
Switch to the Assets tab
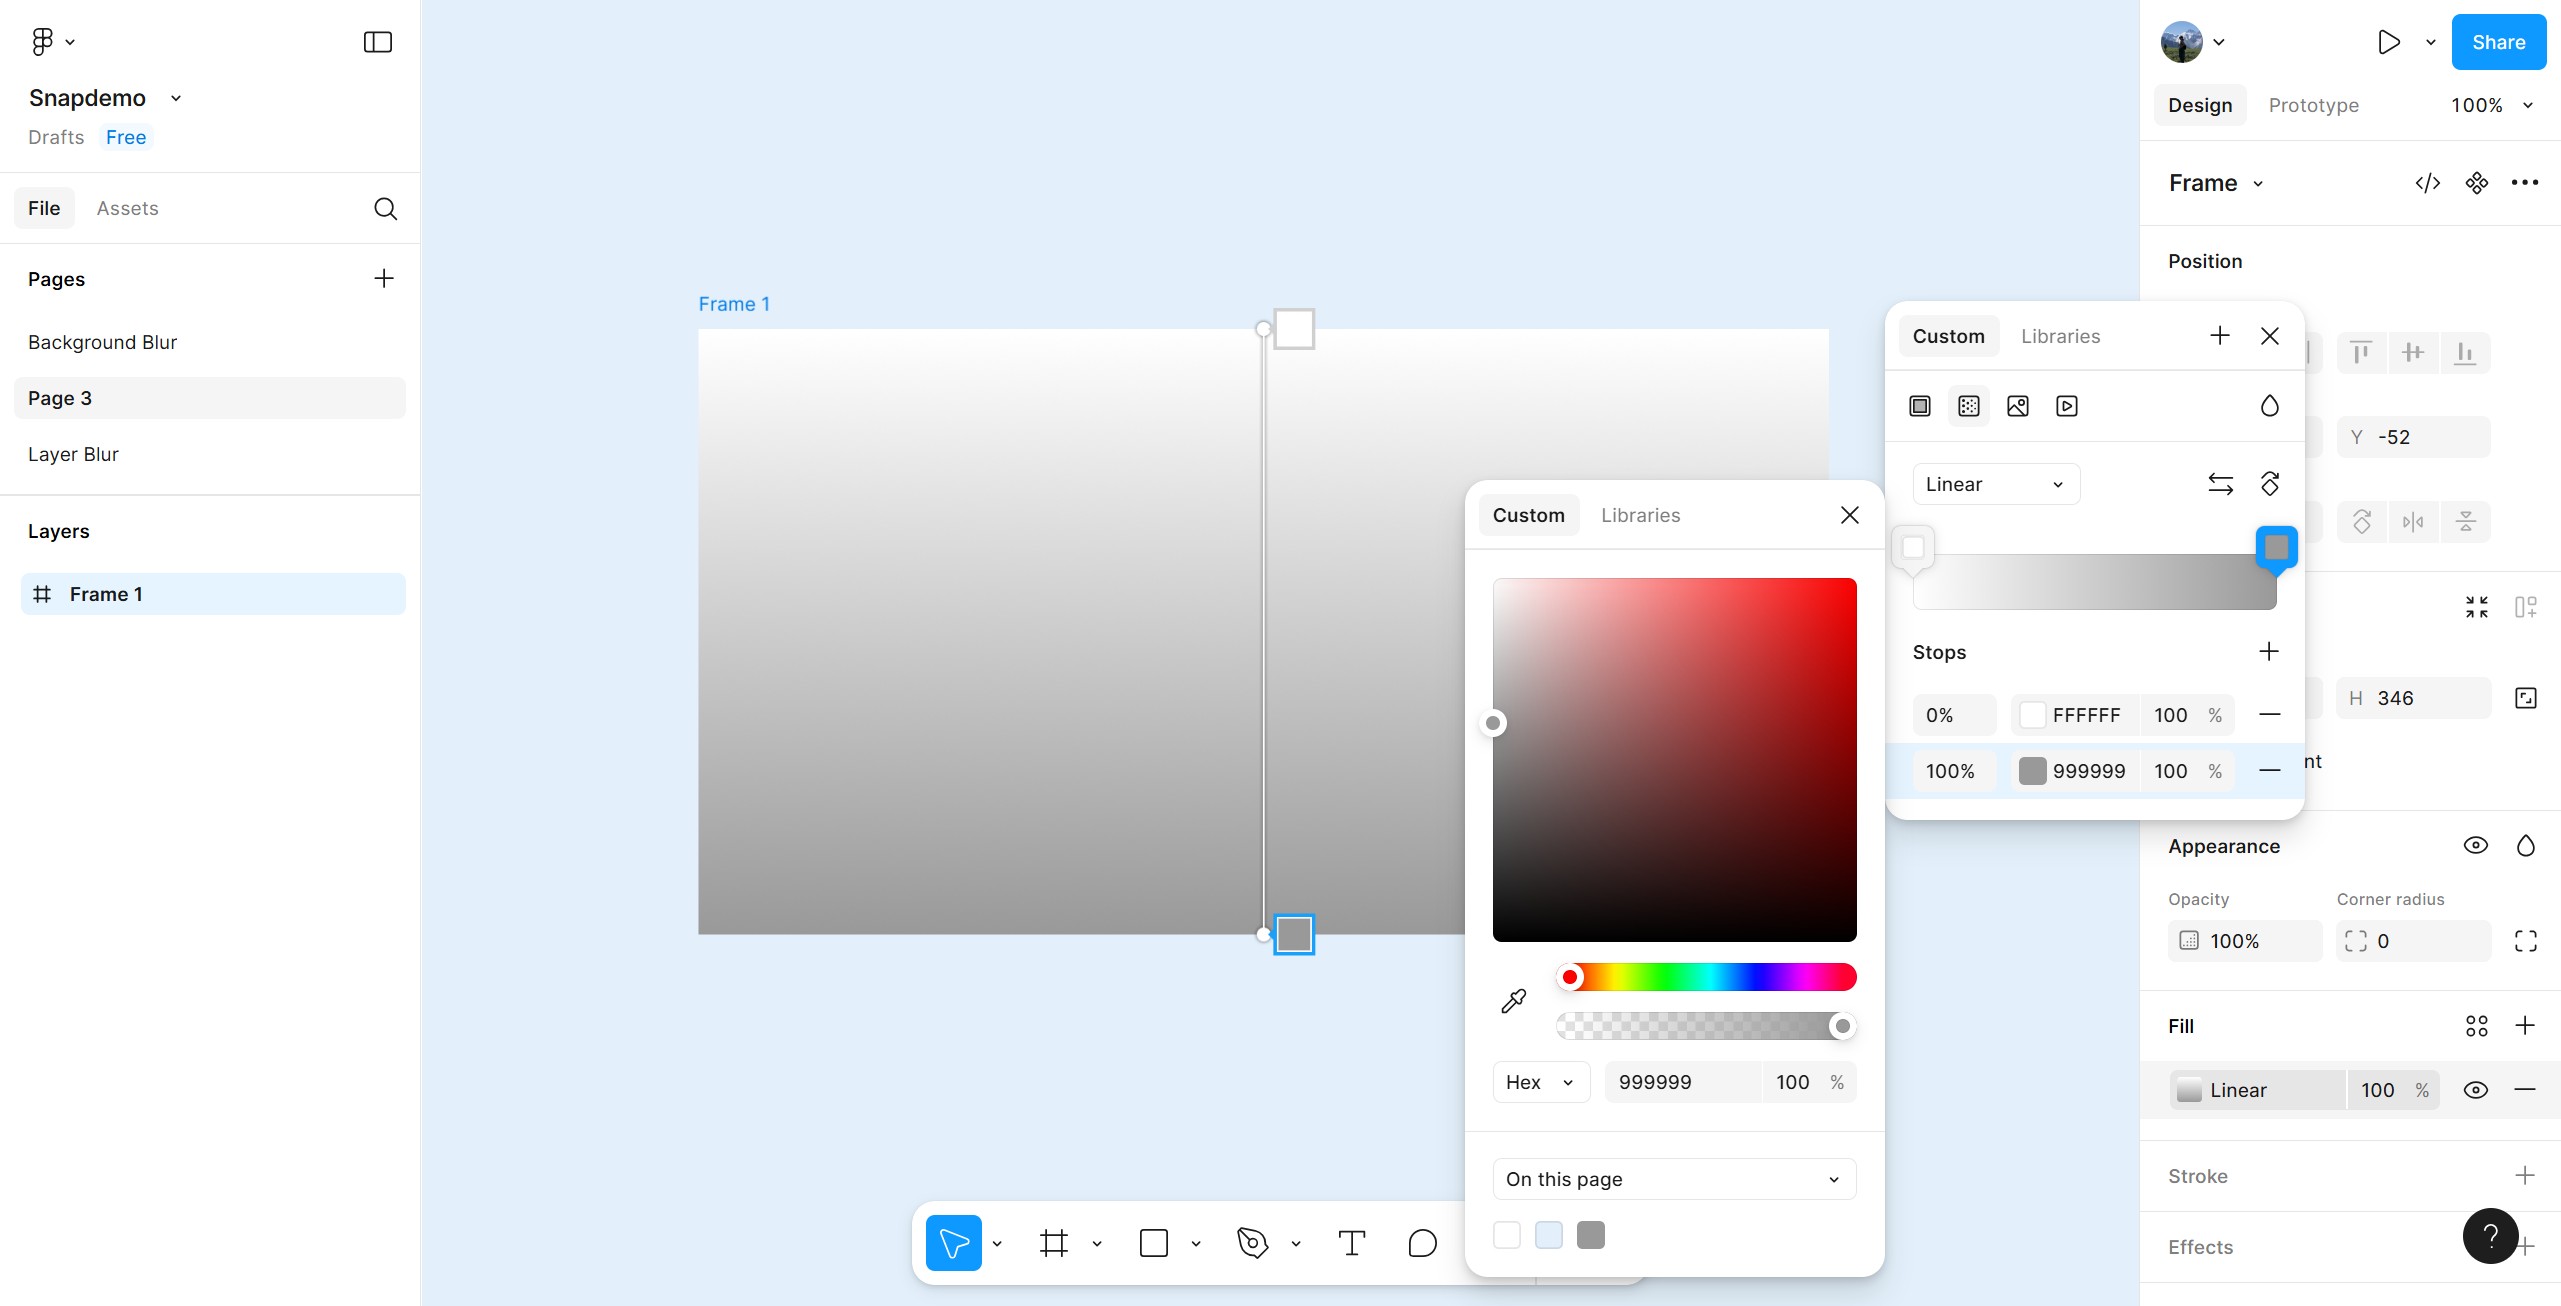pos(128,208)
